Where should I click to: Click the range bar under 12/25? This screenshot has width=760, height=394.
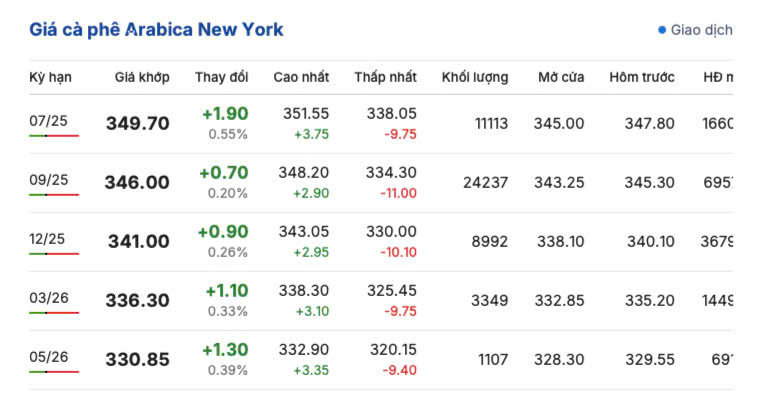[x=54, y=254]
